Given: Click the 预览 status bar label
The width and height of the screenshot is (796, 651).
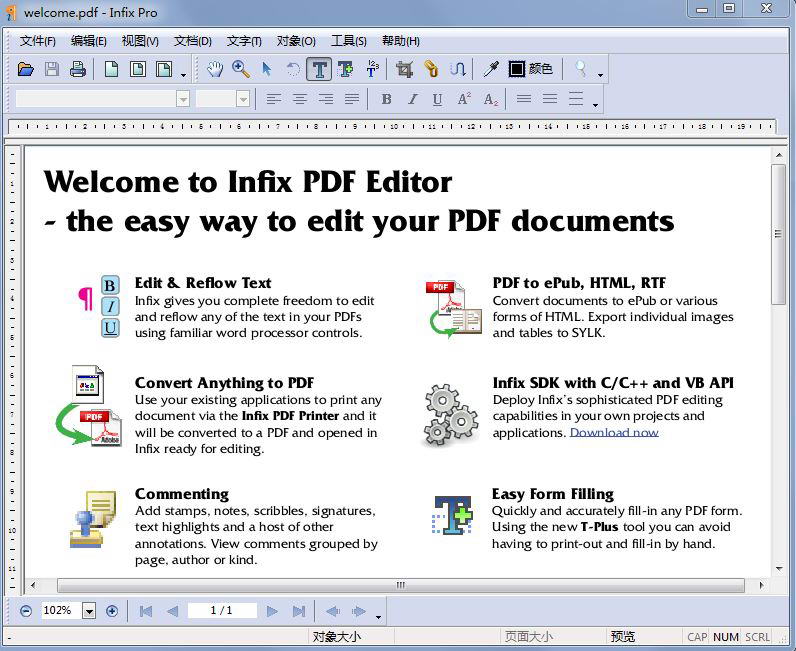Looking at the screenshot, I should coord(622,637).
